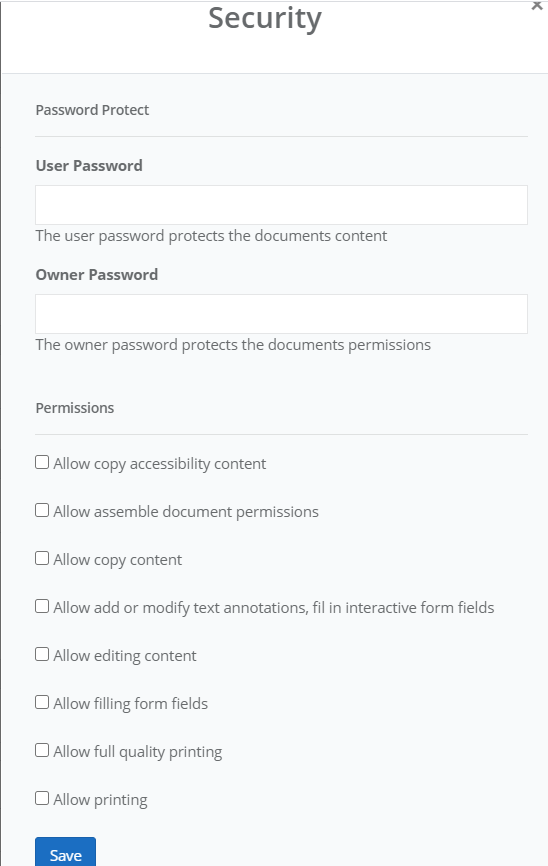Enable the Allow editing content checkbox
Screen dimensions: 548x866
(x=42, y=654)
